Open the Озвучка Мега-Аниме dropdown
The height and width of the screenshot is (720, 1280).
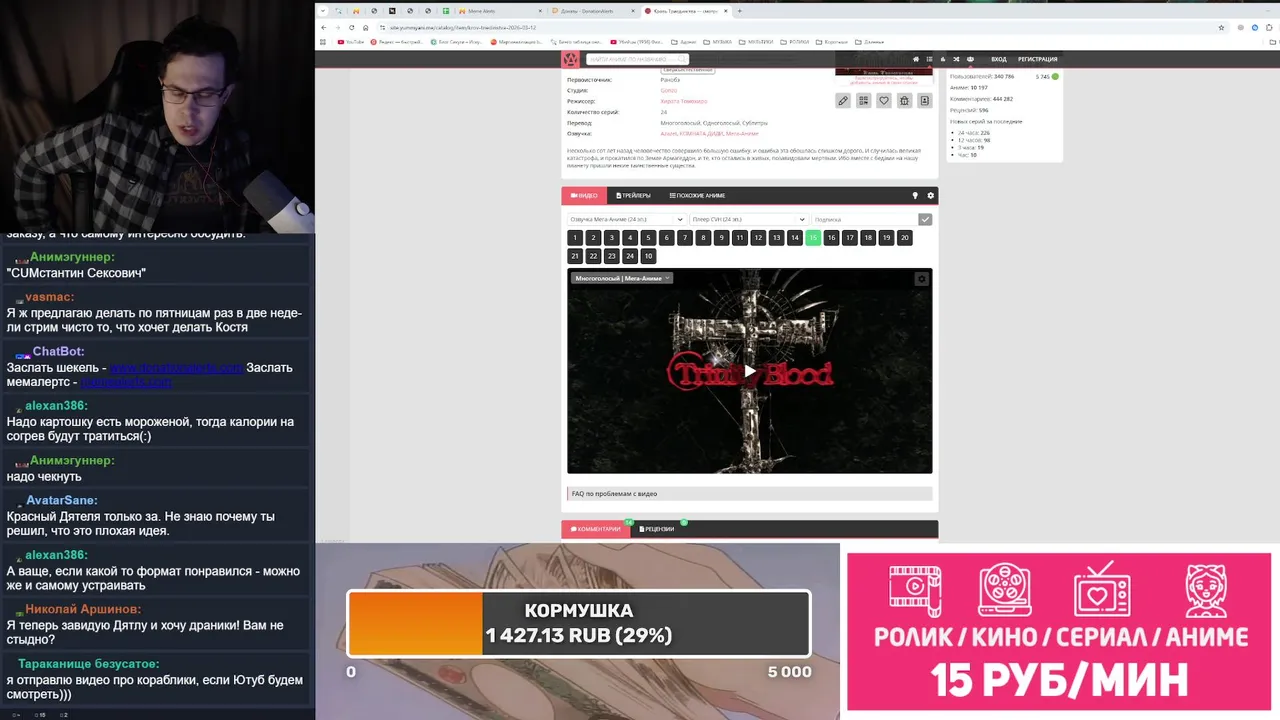click(626, 219)
